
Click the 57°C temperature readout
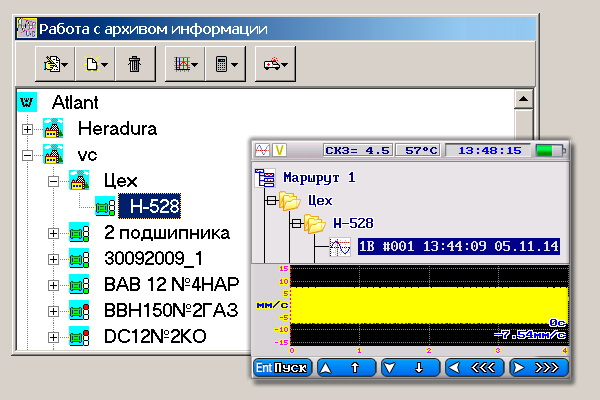click(419, 150)
